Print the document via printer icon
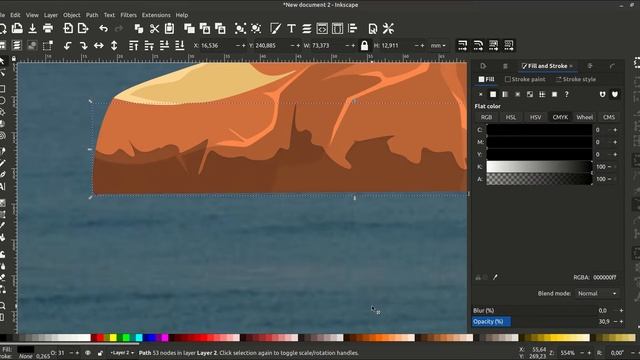The width and height of the screenshot is (640, 360). tap(48, 28)
